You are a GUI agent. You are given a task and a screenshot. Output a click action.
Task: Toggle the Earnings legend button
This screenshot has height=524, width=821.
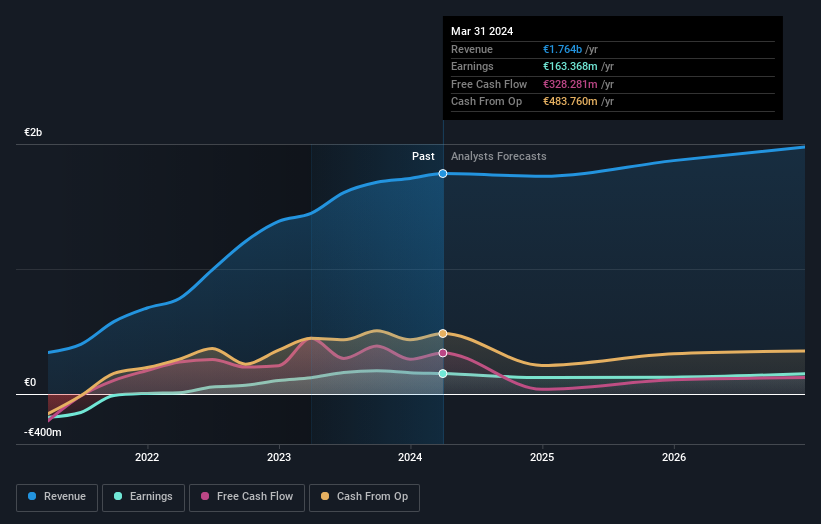143,497
